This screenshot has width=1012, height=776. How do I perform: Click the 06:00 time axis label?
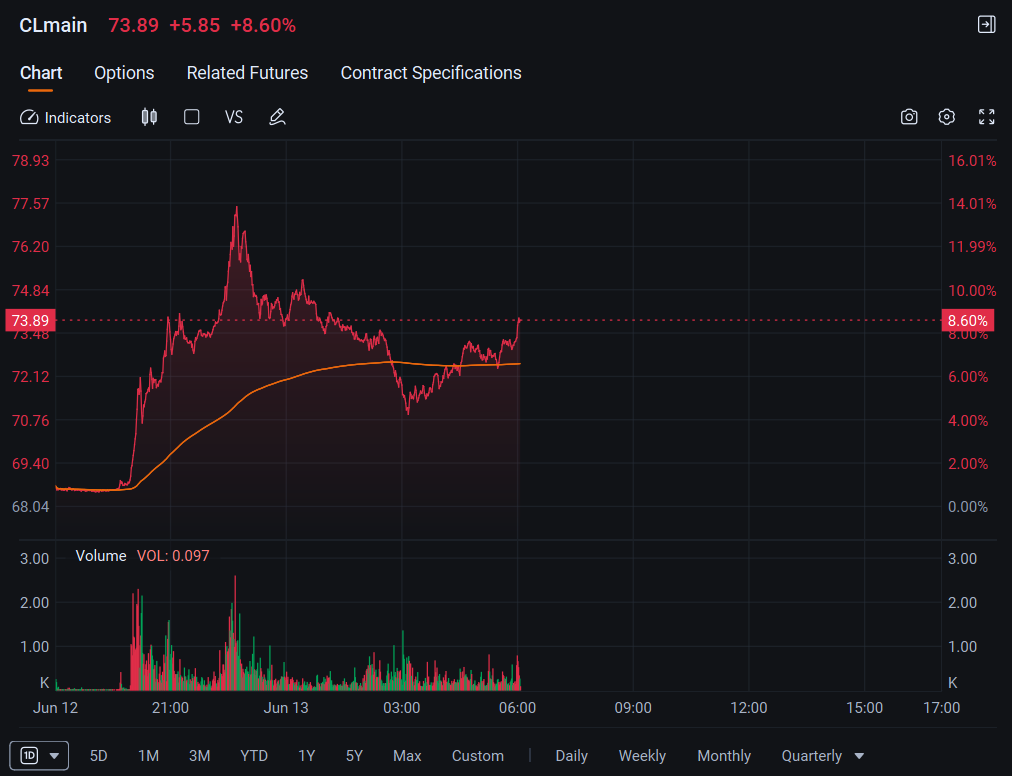[517, 708]
